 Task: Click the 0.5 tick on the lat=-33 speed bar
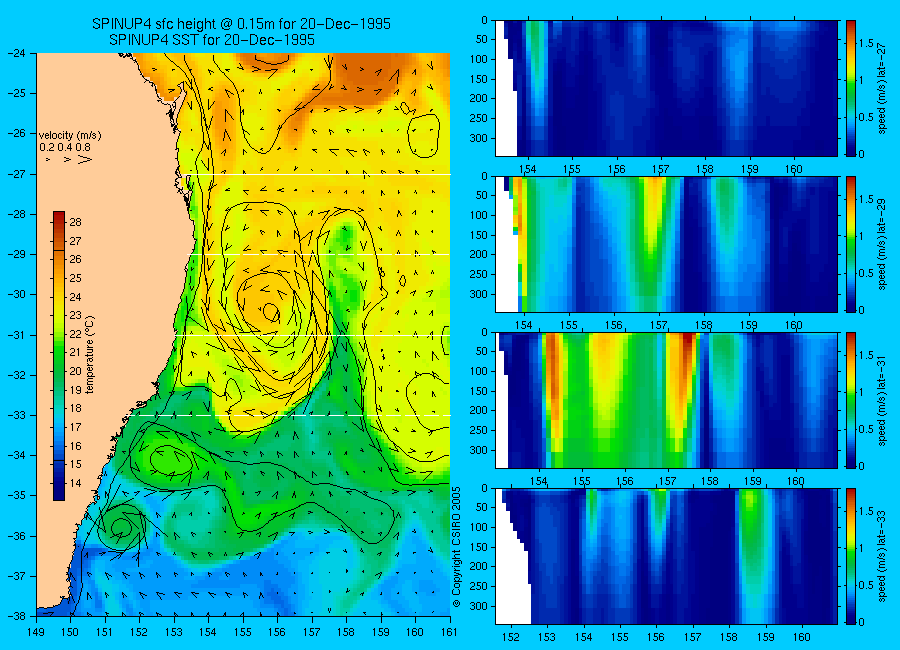click(x=866, y=585)
